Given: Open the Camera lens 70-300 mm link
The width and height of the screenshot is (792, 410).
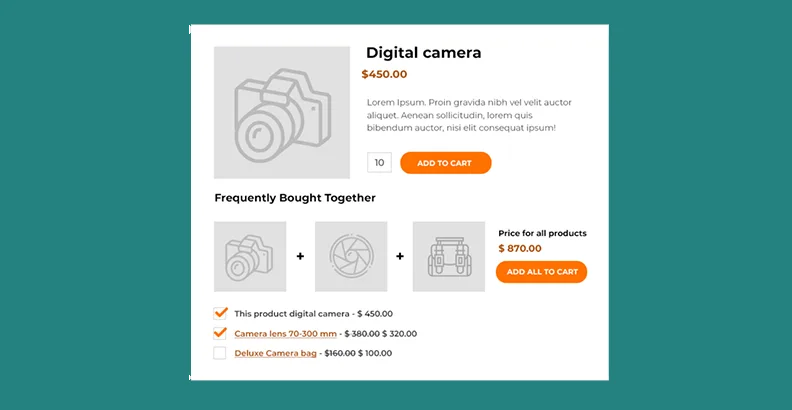Looking at the screenshot, I should 285,334.
